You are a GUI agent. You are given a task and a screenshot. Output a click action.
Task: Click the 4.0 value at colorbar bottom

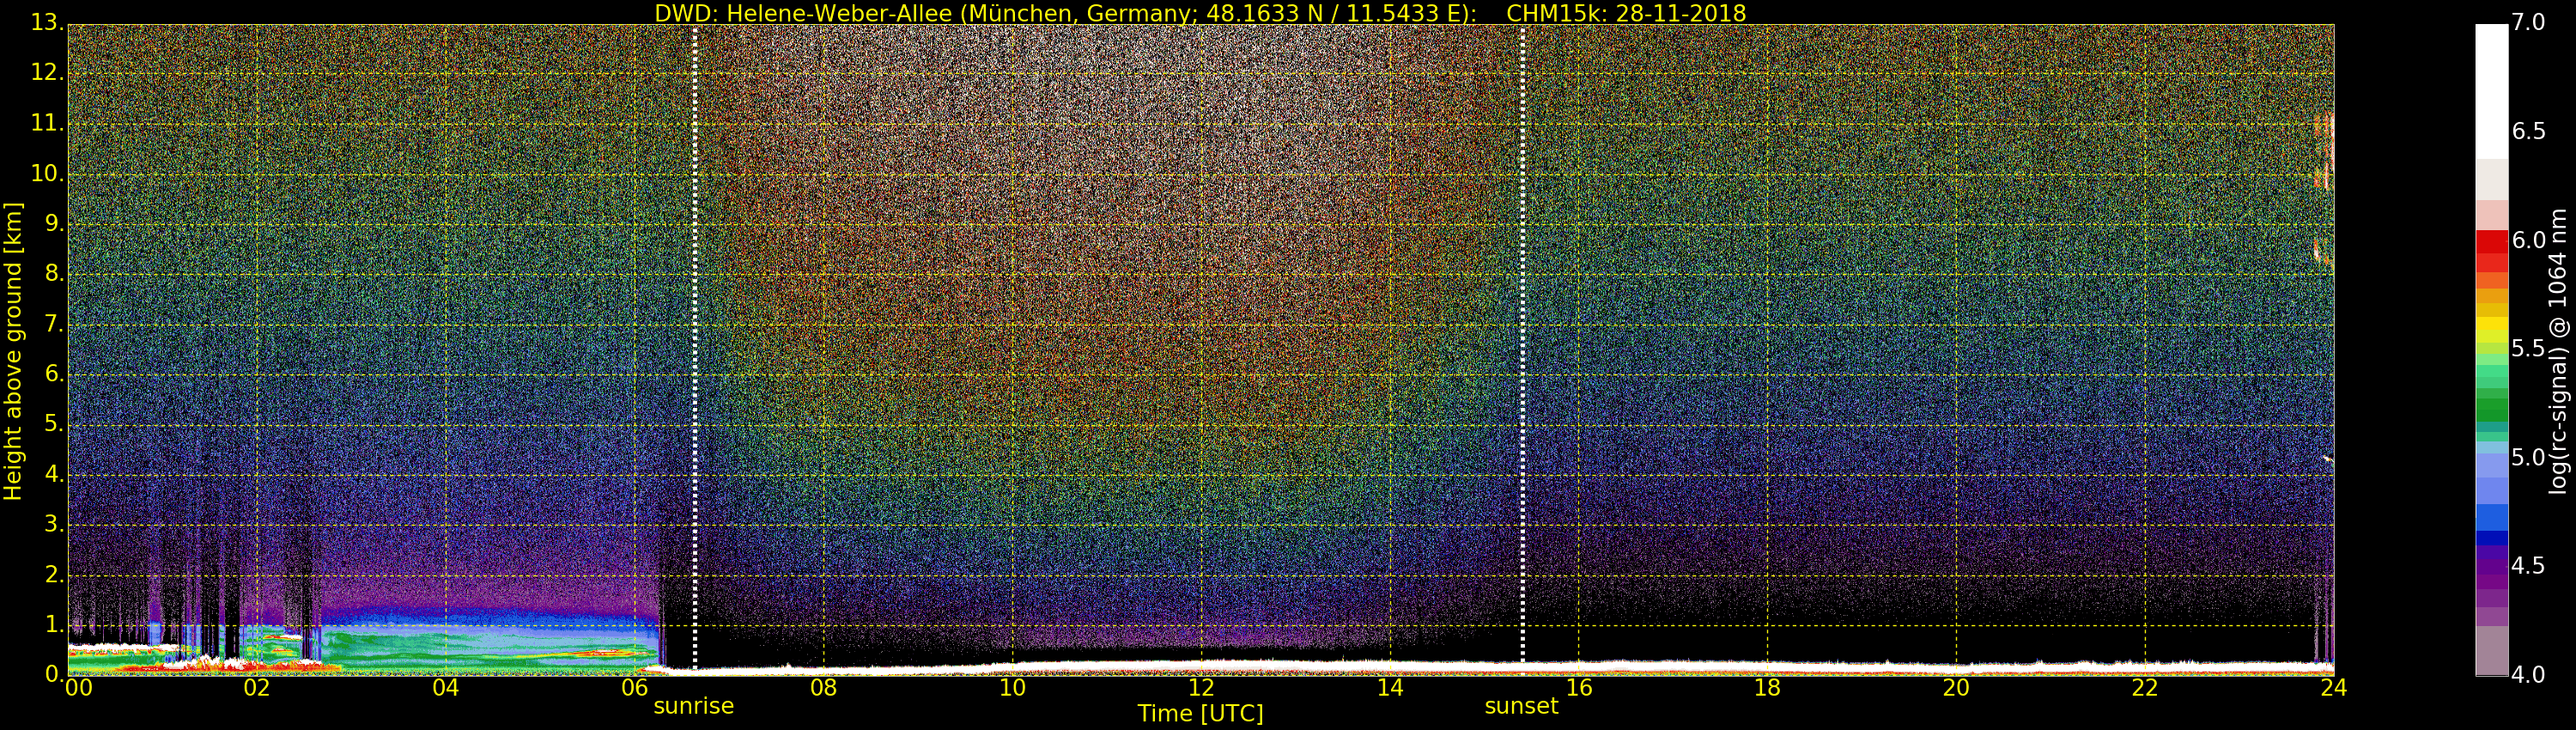pyautogui.click(x=2528, y=675)
